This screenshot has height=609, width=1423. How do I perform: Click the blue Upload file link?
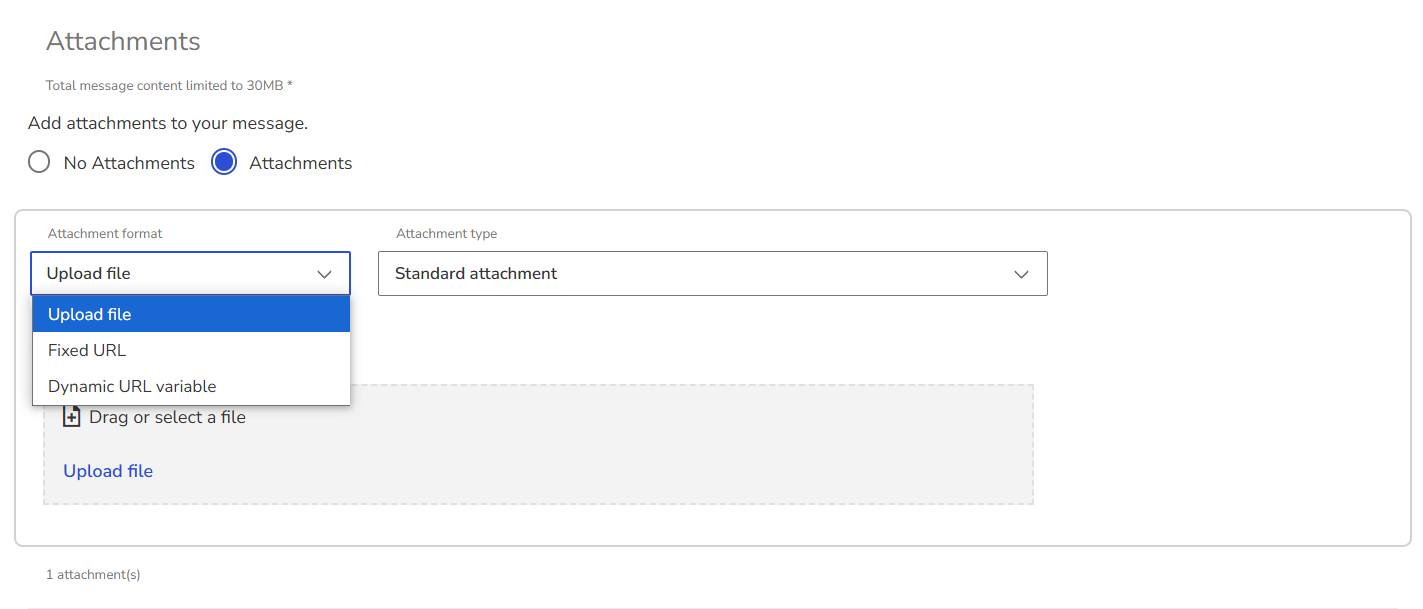(x=108, y=471)
